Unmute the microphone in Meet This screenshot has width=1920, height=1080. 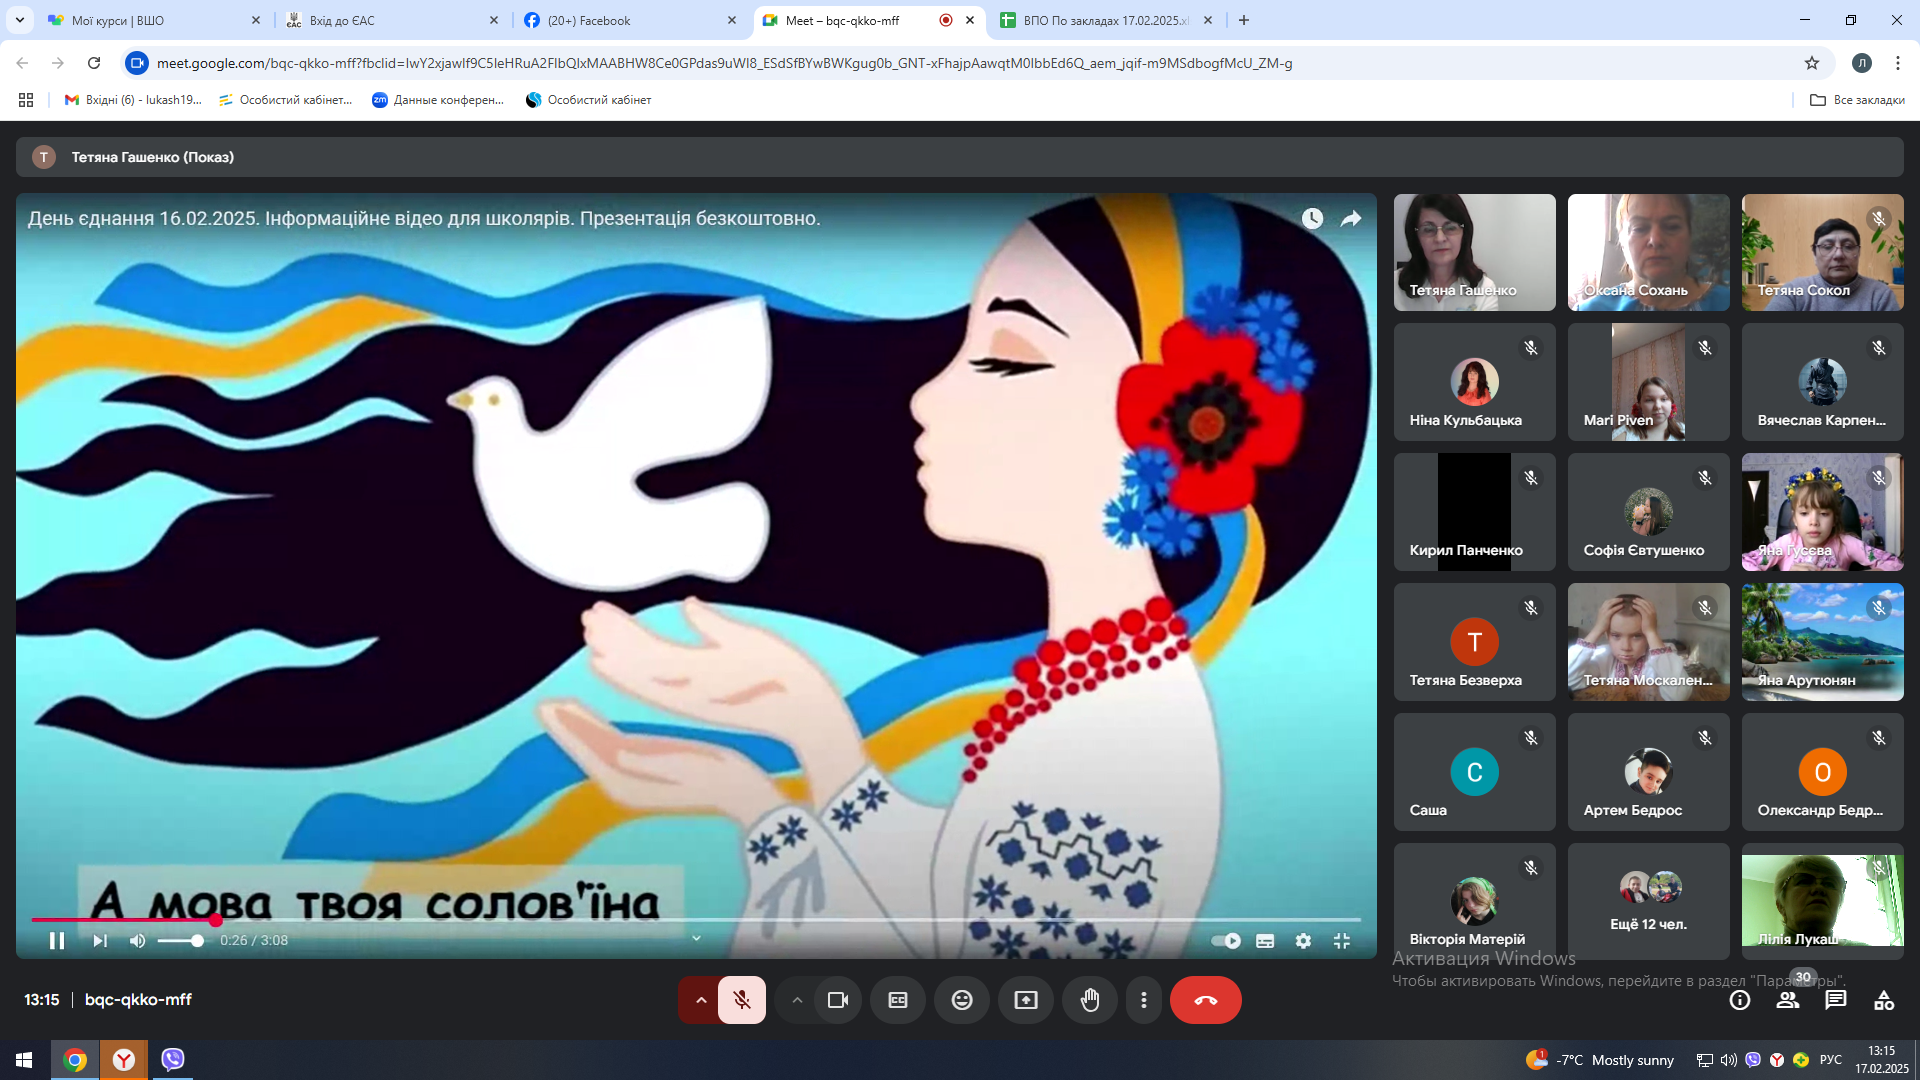pyautogui.click(x=742, y=1000)
